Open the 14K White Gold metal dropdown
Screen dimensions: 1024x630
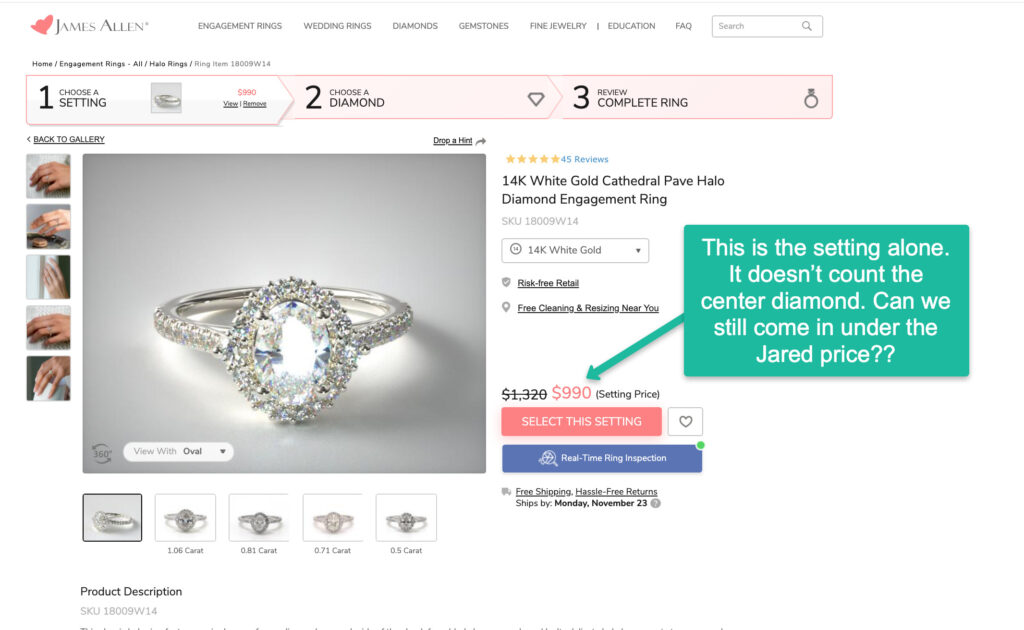[575, 250]
